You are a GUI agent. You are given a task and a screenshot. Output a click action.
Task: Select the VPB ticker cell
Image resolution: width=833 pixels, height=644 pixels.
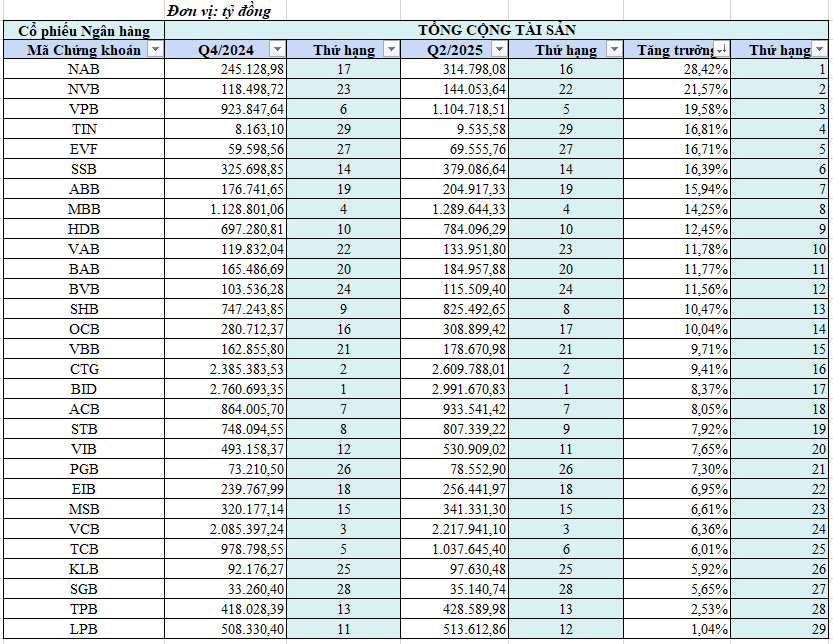point(84,109)
